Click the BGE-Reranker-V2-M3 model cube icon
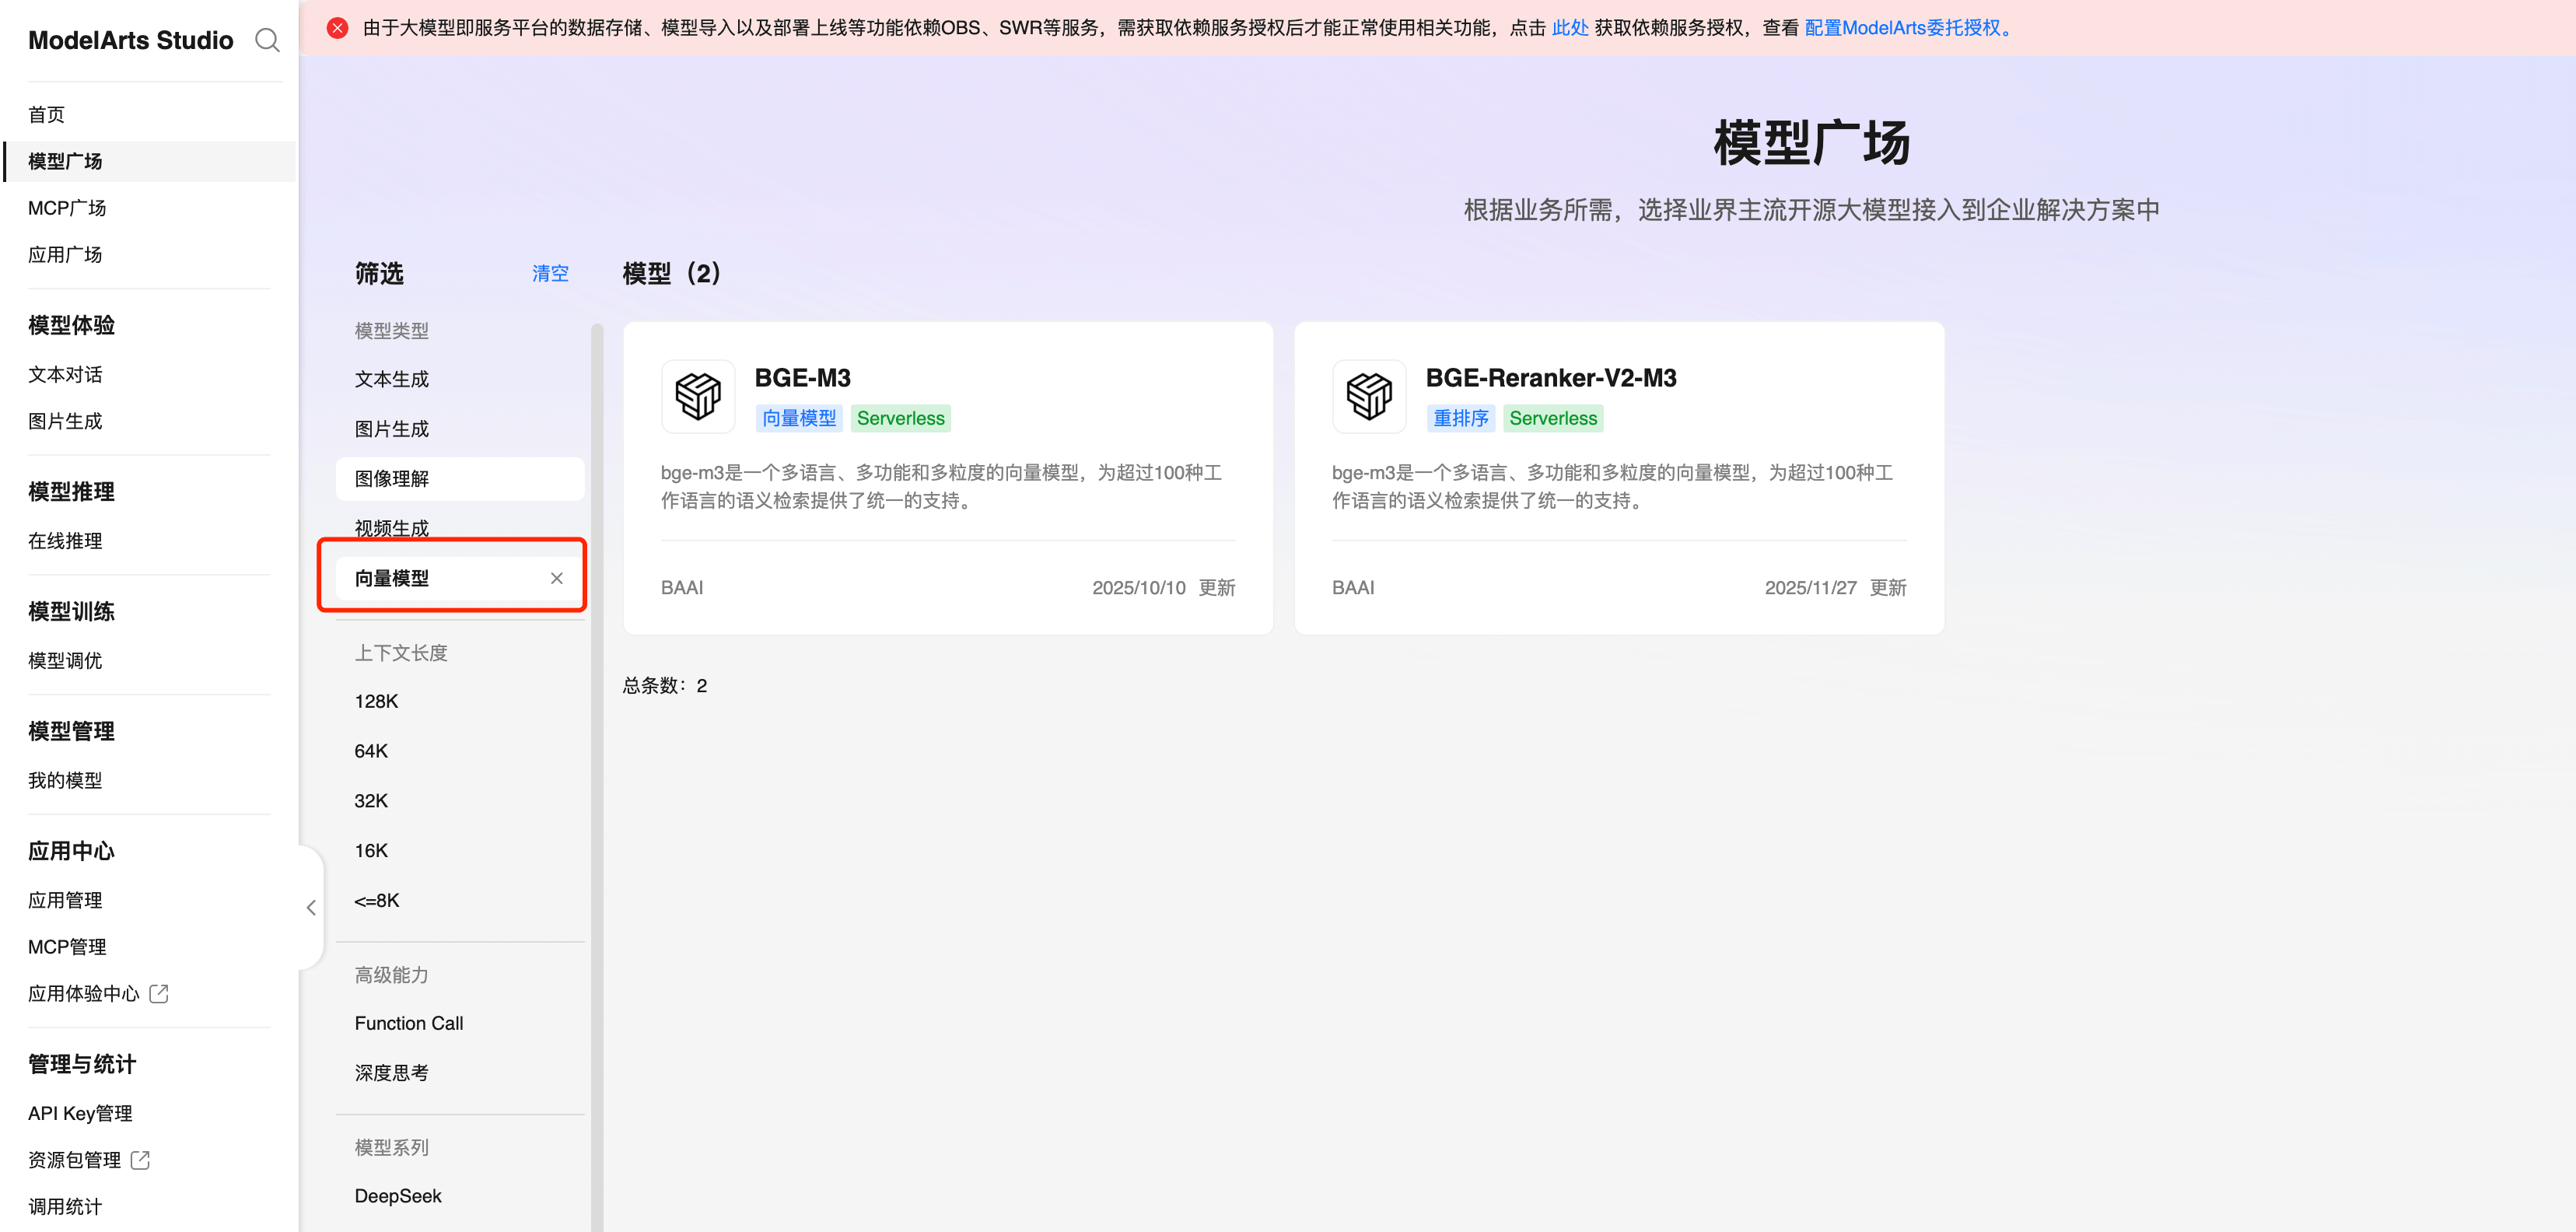The image size is (2576, 1232). (1369, 396)
